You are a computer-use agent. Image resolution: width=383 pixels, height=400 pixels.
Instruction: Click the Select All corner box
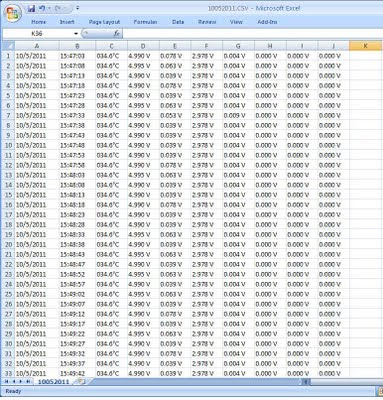coord(8,46)
